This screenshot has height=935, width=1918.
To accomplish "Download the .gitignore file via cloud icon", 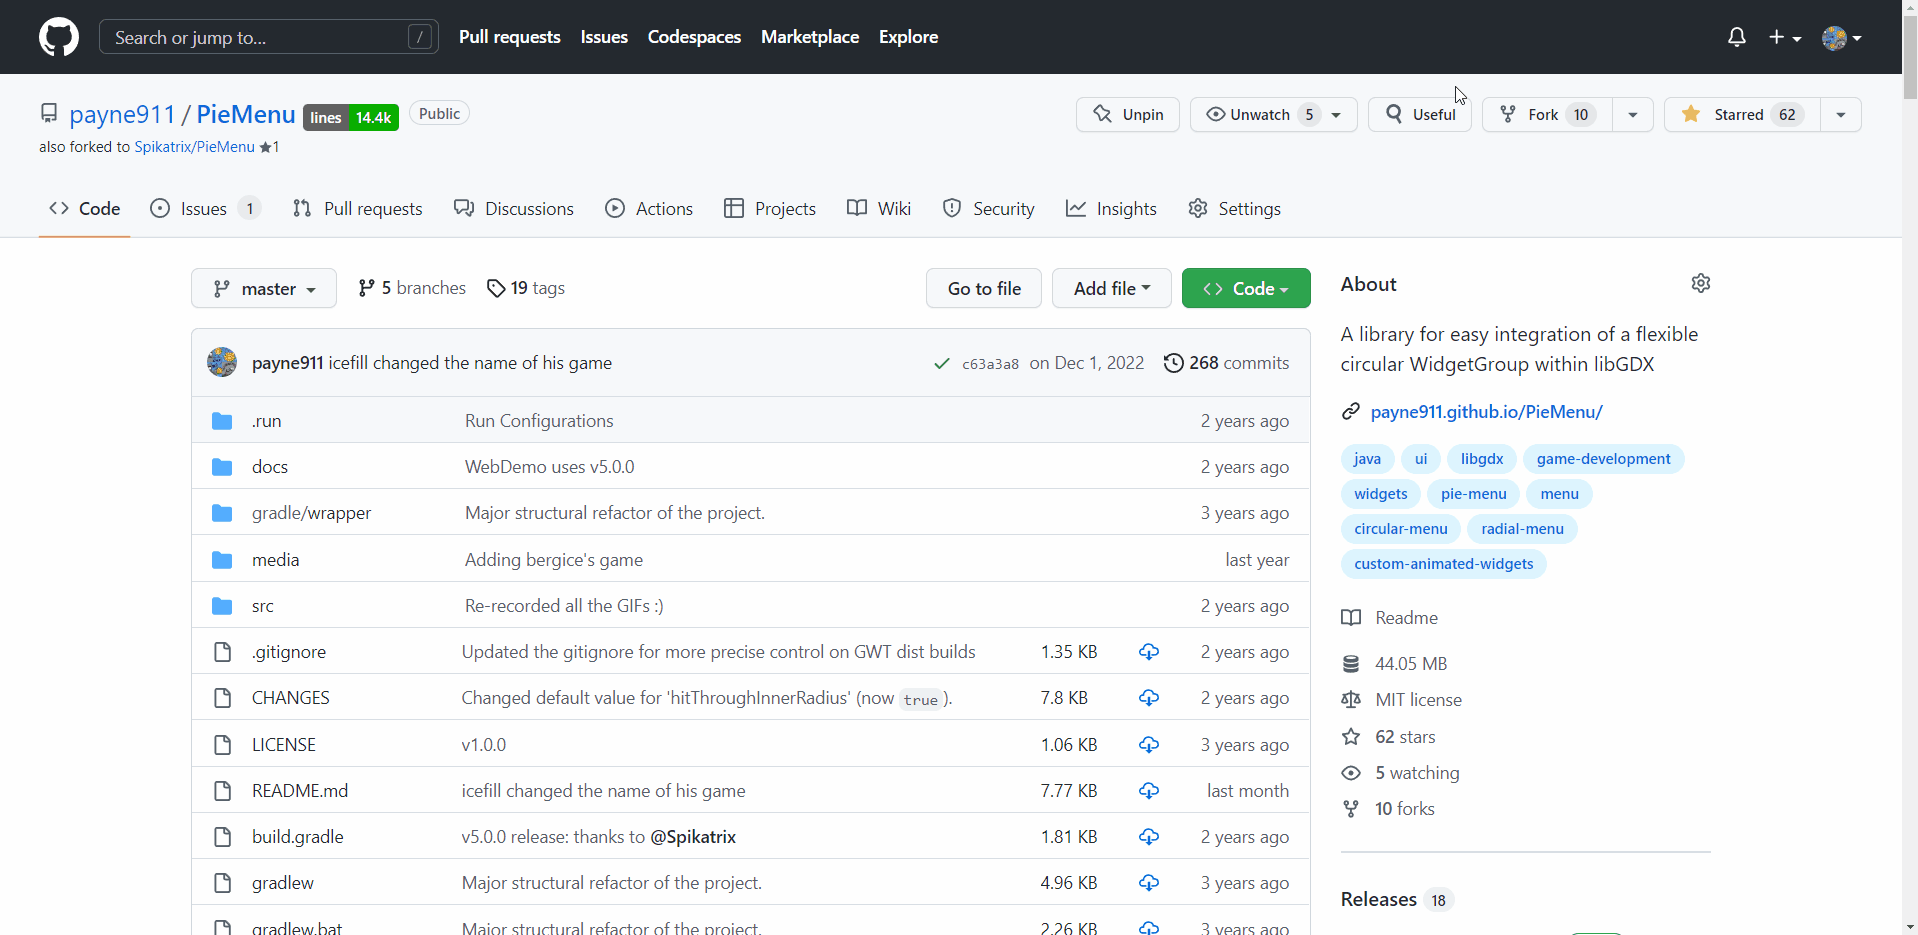I will coord(1149,652).
